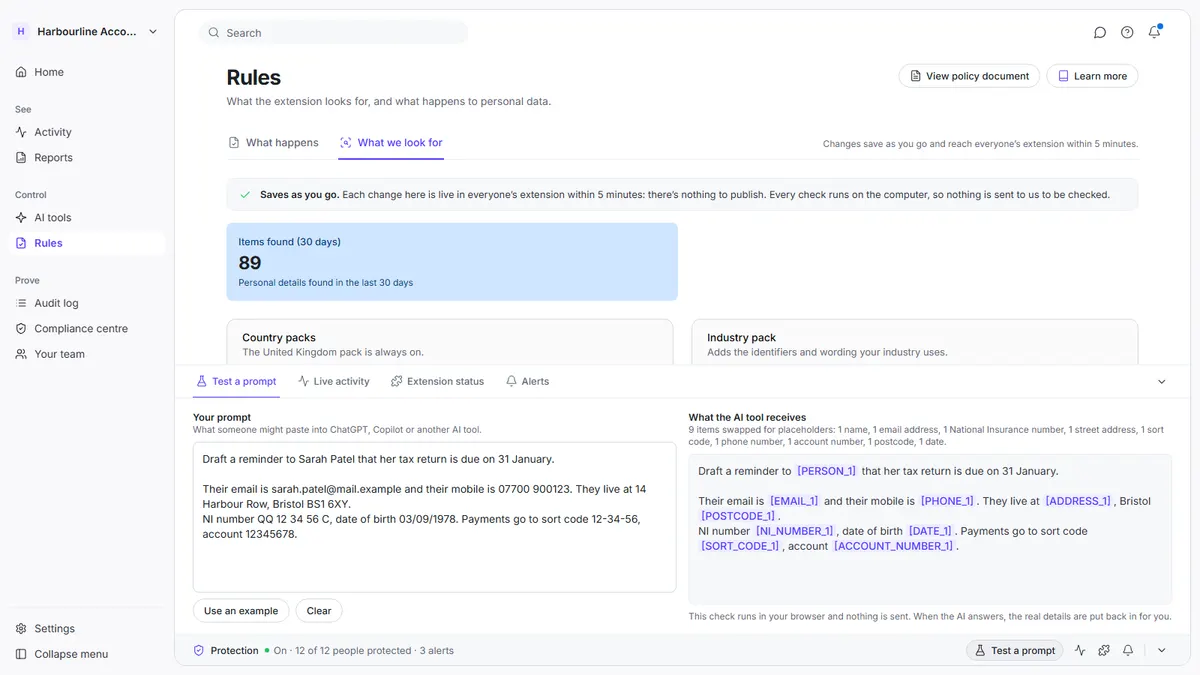This screenshot has width=1200, height=675.
Task: Click the [ADDRESS_1] placeholder tag
Action: click(1078, 501)
